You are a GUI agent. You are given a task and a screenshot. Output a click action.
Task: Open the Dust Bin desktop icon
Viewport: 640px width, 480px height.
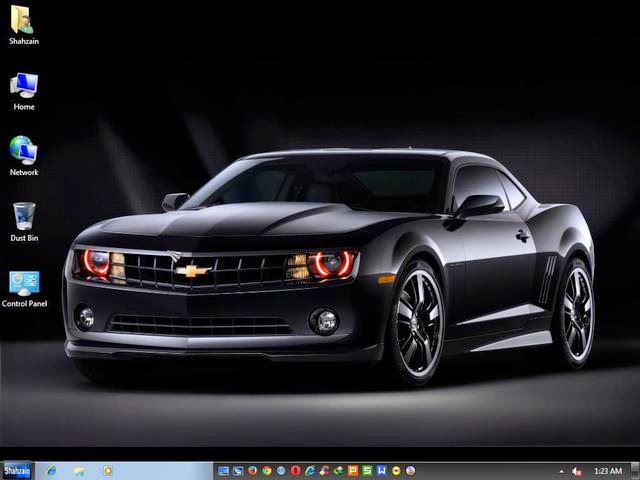[x=24, y=222]
